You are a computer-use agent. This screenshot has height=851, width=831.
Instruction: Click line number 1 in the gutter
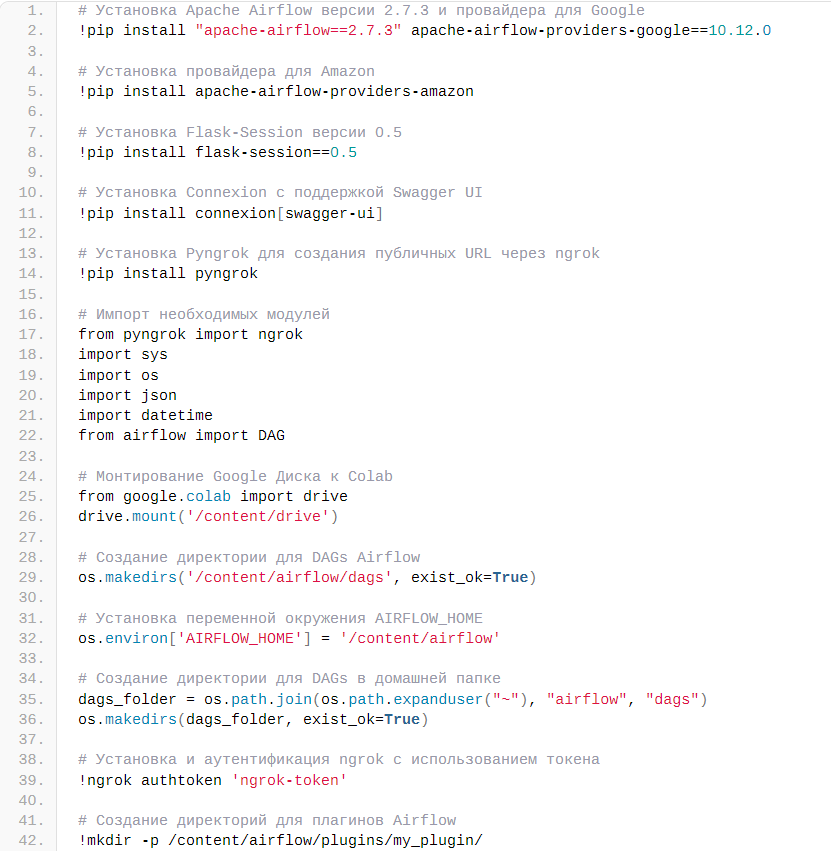pos(36,10)
